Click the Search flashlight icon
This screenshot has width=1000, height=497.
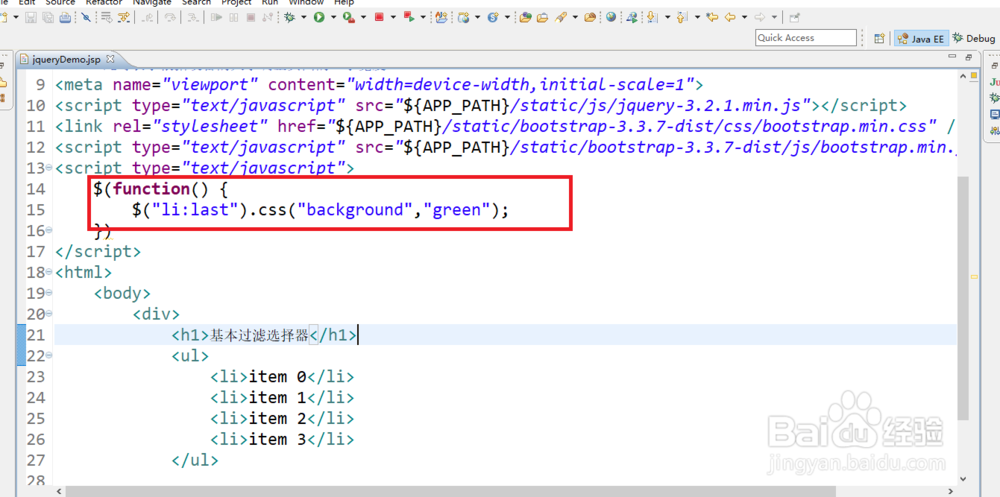[x=561, y=18]
